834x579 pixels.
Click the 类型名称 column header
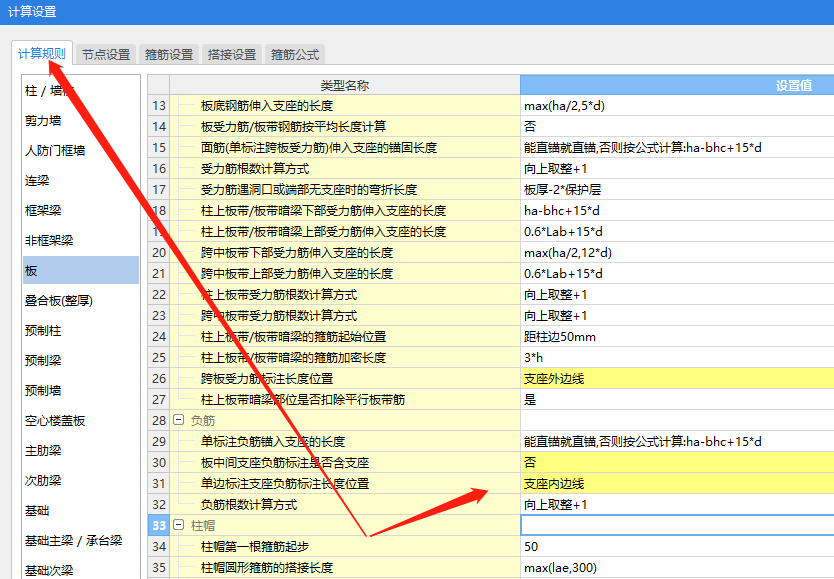(x=345, y=85)
